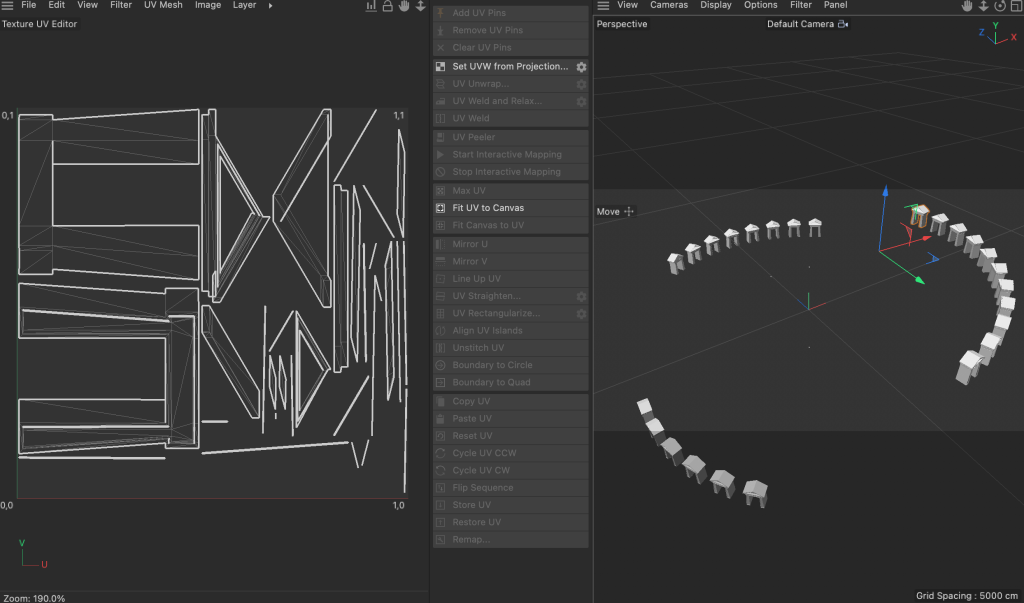Open the Perspective viewport View menu
Viewport: 1024px width, 603px height.
(628, 5)
